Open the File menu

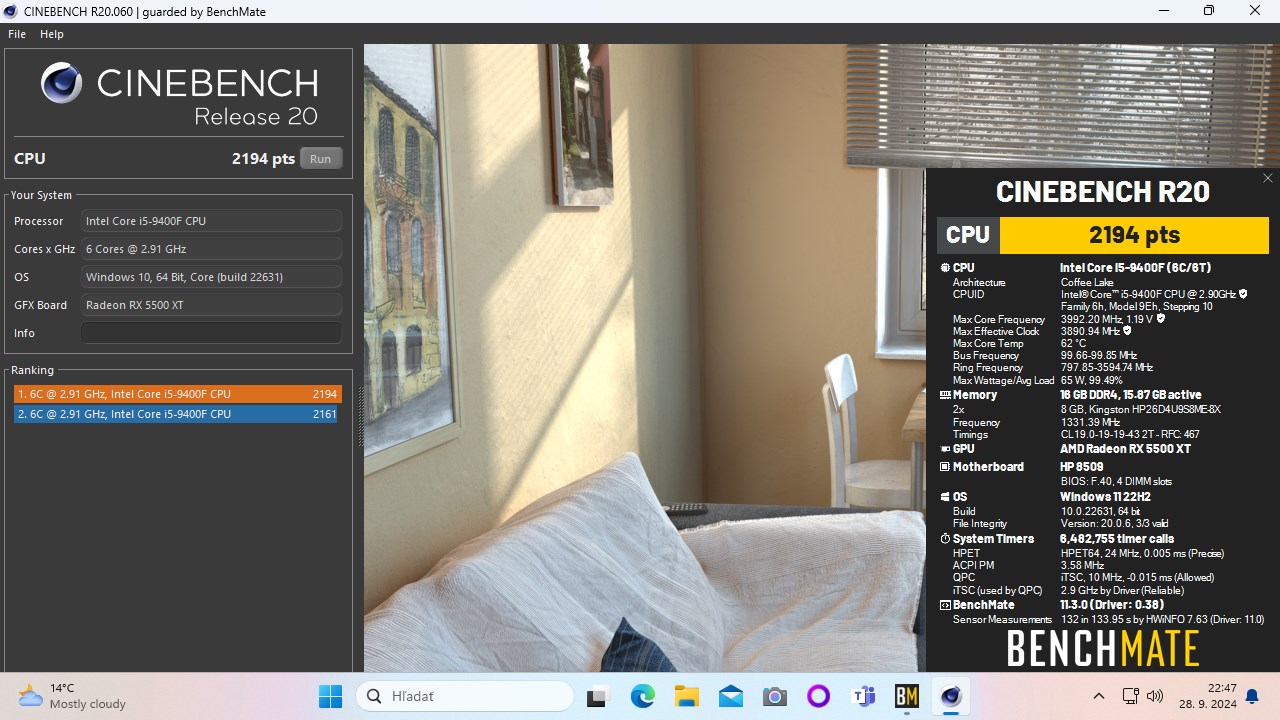coord(17,34)
